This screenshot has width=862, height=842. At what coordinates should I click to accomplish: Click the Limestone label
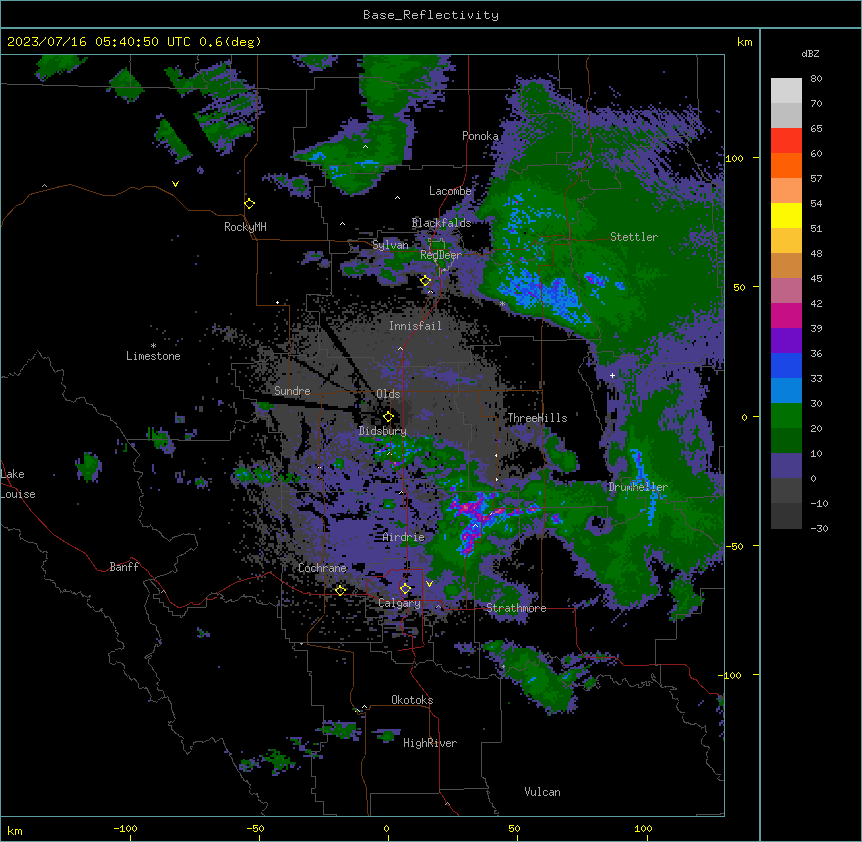[153, 356]
